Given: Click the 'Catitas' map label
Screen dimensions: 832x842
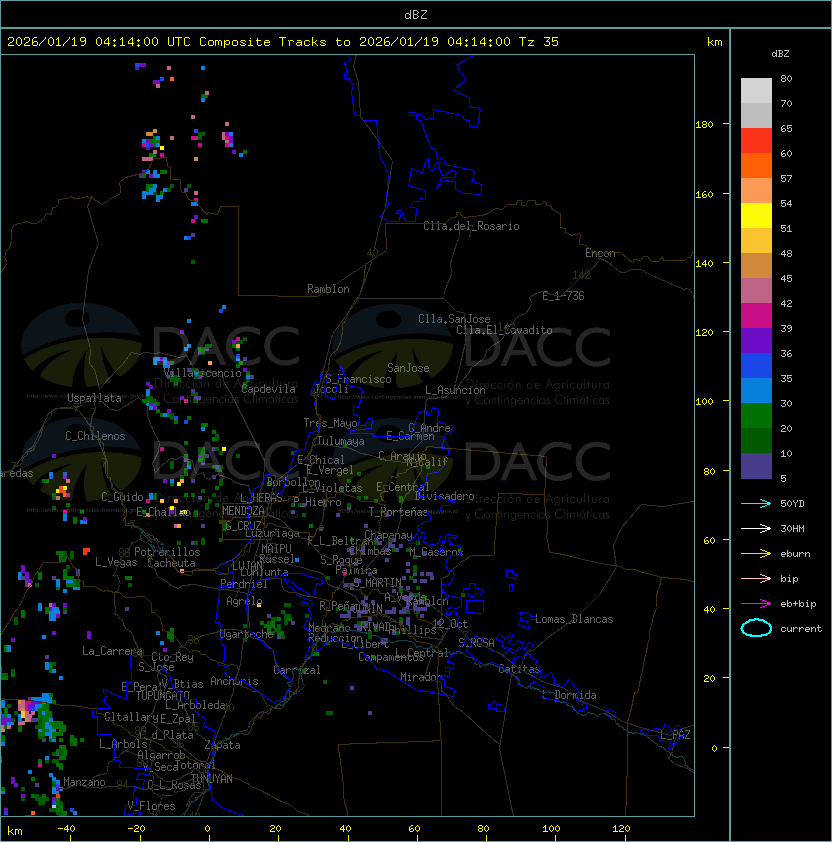Looking at the screenshot, I should (x=519, y=669).
